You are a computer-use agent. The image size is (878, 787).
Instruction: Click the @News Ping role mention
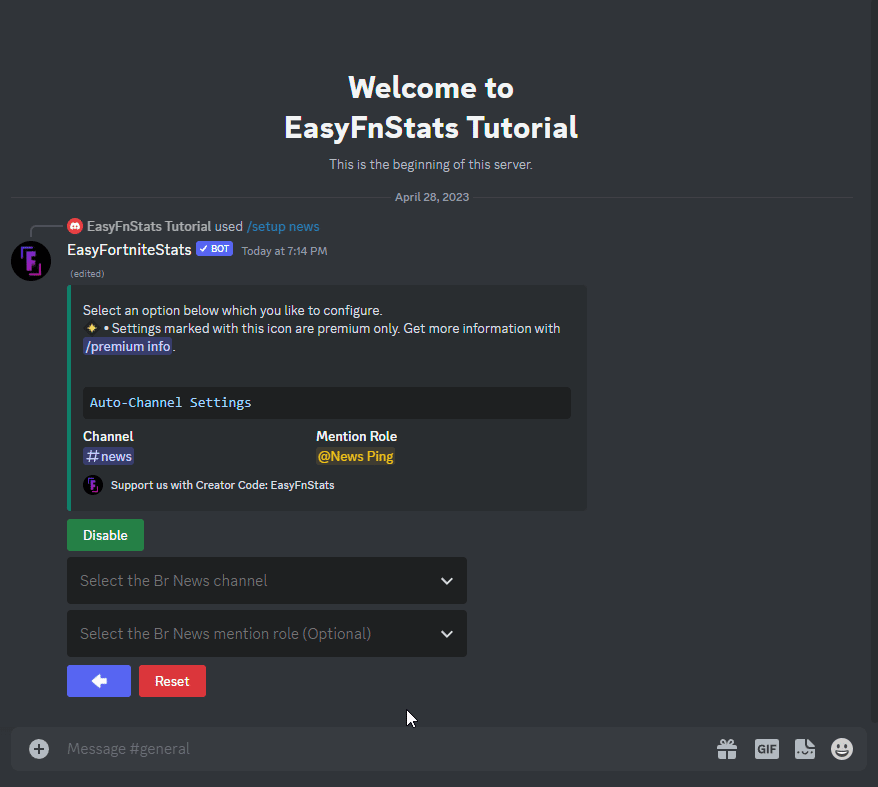[355, 457]
